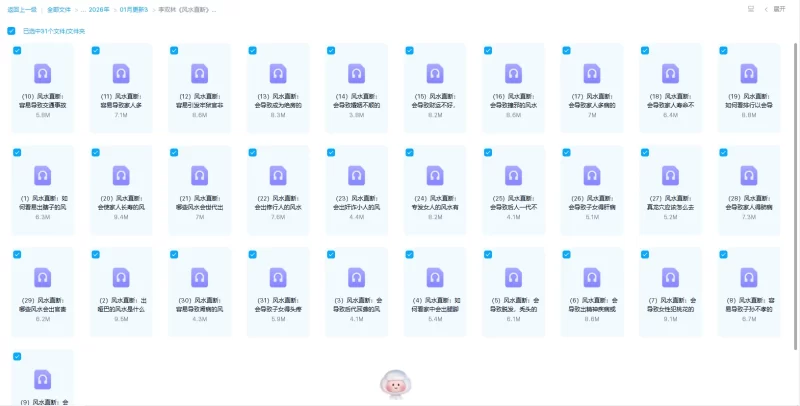Navigate to 全部文件 breadcrumb
The width and height of the screenshot is (800, 406).
[x=59, y=10]
